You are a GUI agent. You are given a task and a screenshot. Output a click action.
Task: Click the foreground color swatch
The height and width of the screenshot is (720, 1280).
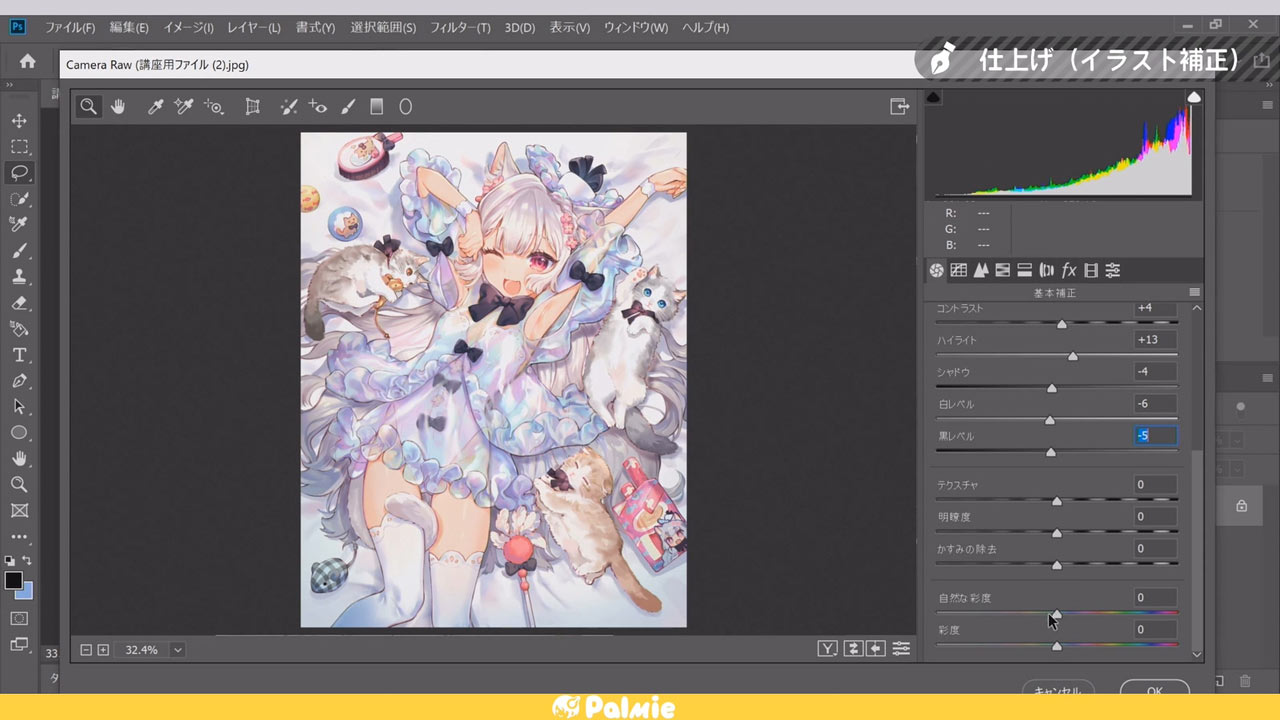[x=13, y=581]
